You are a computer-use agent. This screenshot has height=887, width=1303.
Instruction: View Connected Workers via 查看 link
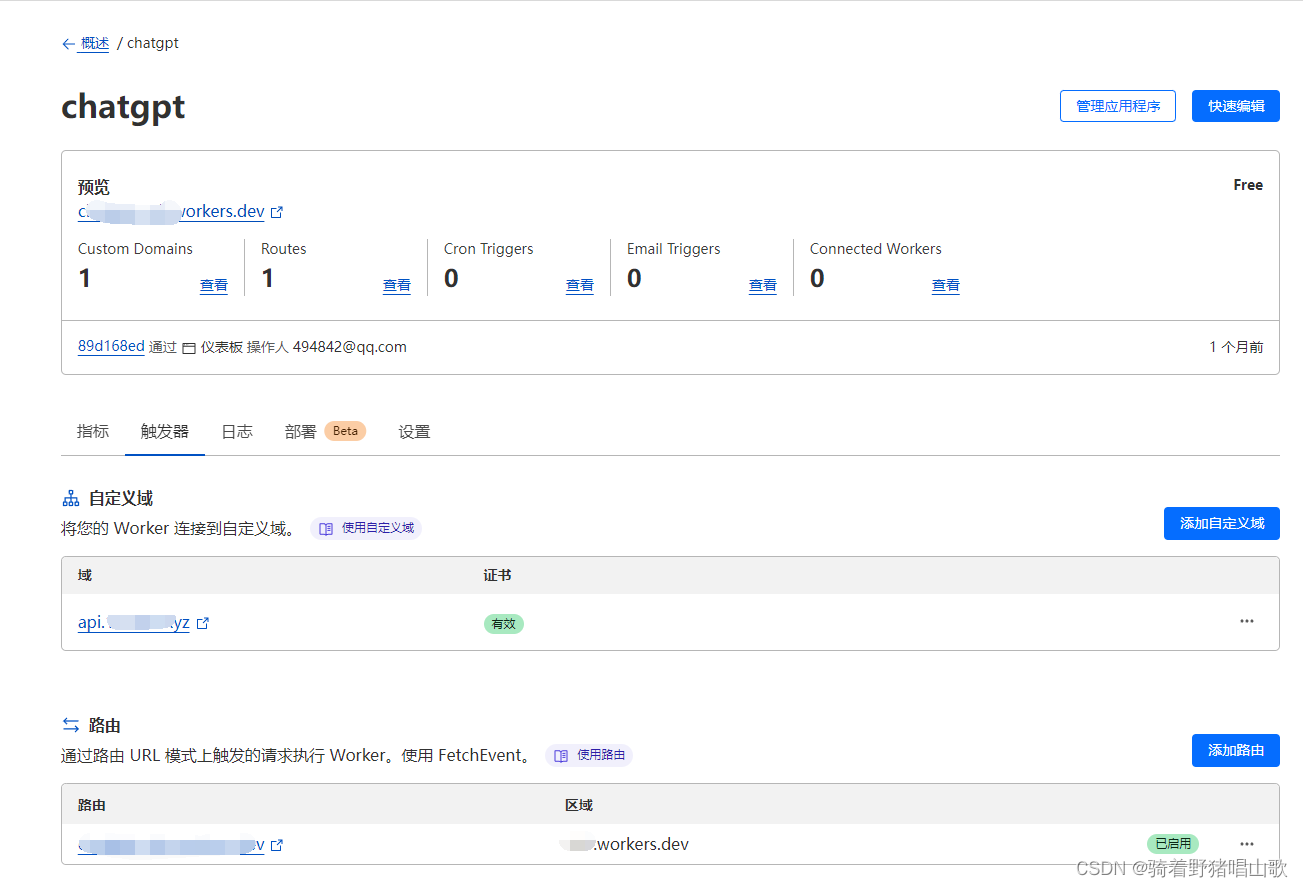(x=946, y=286)
